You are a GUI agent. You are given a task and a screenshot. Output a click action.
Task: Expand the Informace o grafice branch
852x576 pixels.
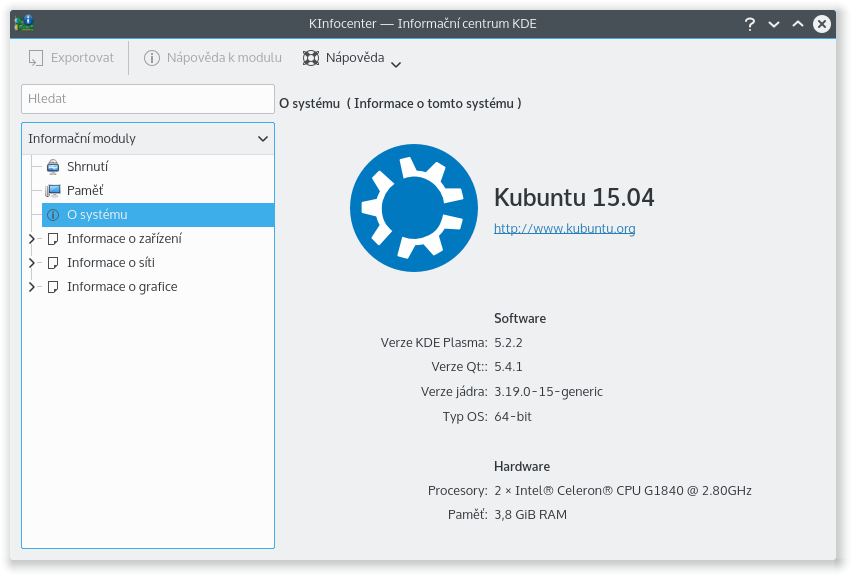[x=32, y=286]
